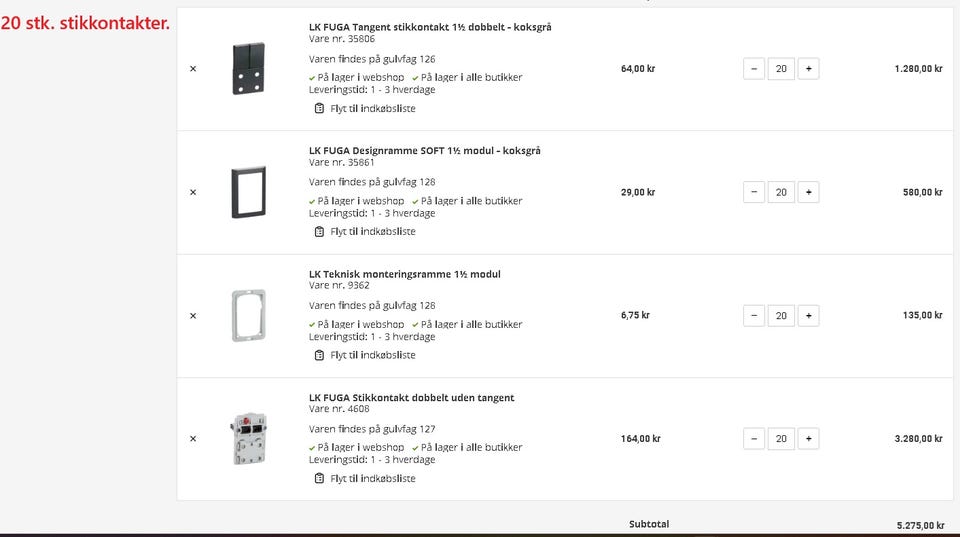Decrease quantity of Teknisk monteringsramme
960x537 pixels.
tap(754, 316)
